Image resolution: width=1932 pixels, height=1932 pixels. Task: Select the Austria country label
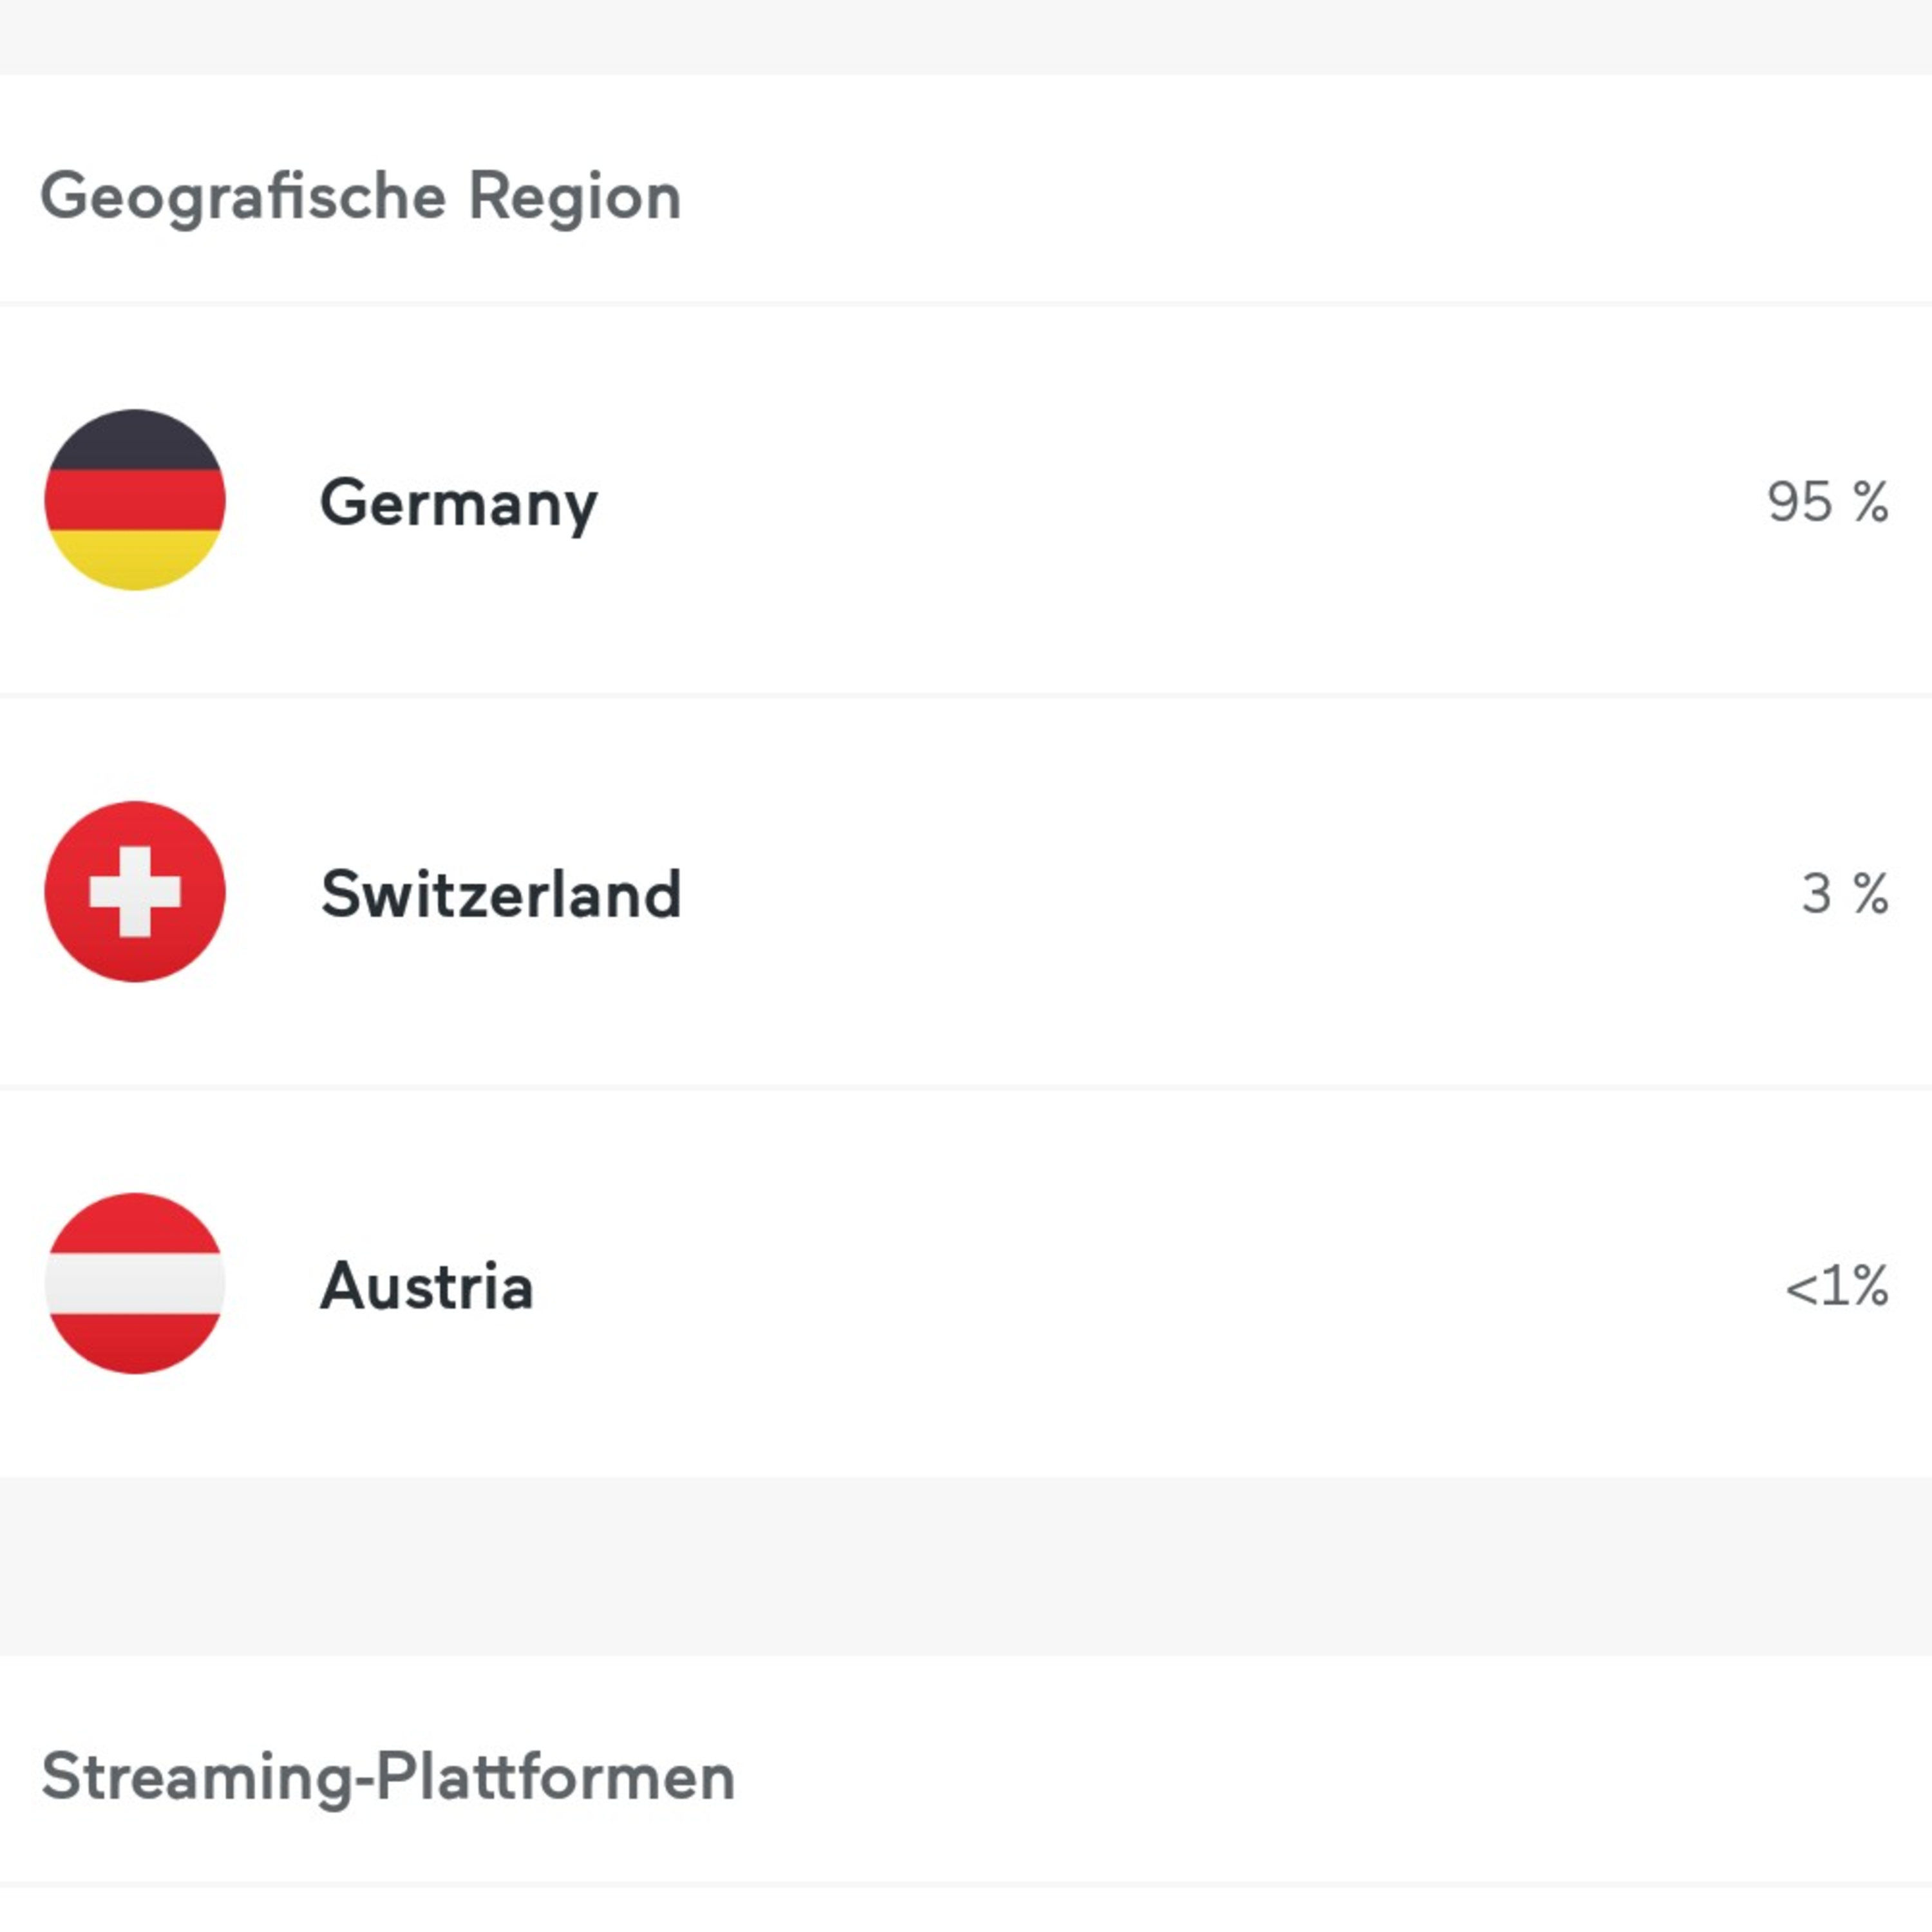click(426, 1285)
